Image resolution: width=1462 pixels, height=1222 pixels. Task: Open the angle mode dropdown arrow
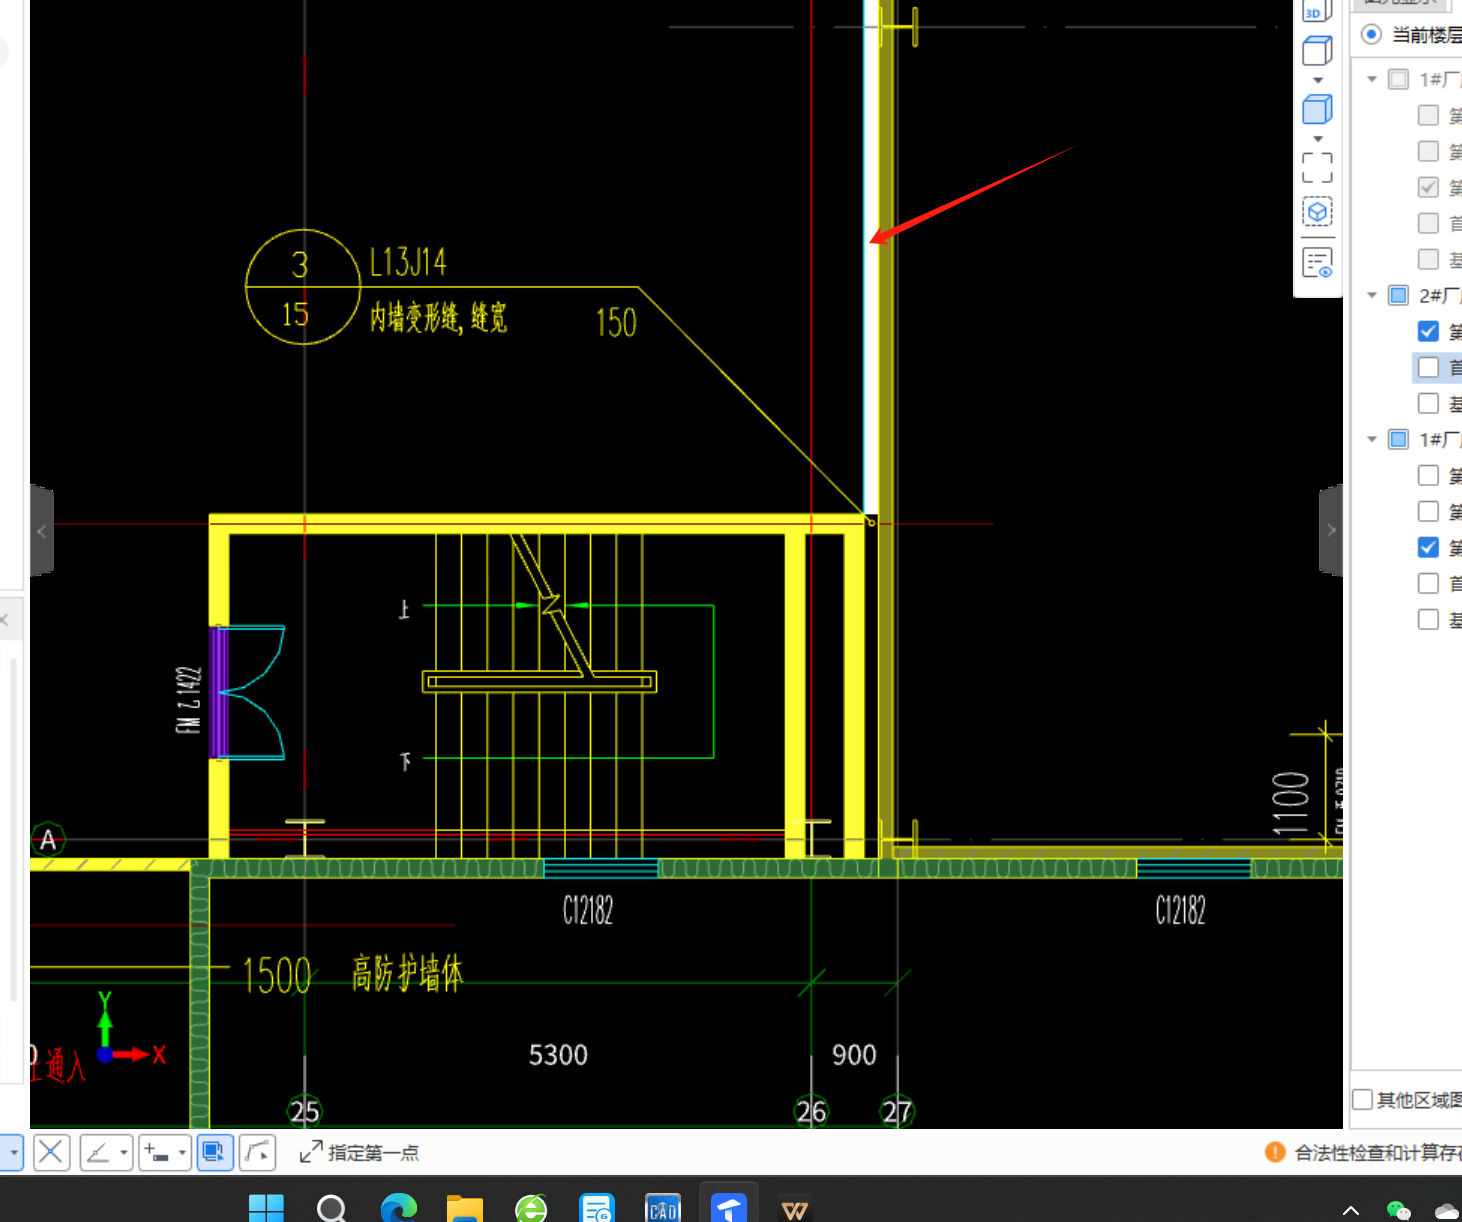(x=124, y=1153)
